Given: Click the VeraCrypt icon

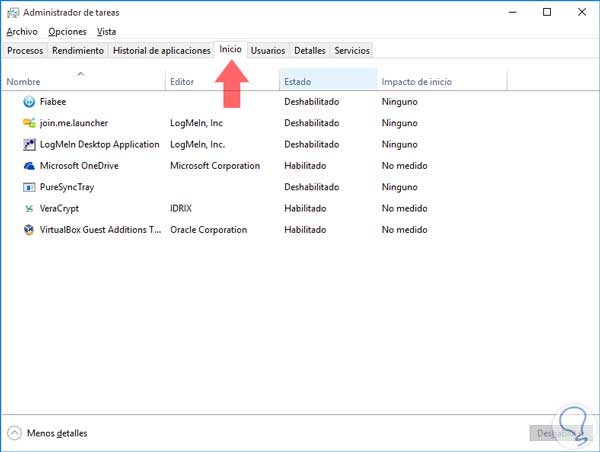Looking at the screenshot, I should (x=29, y=209).
